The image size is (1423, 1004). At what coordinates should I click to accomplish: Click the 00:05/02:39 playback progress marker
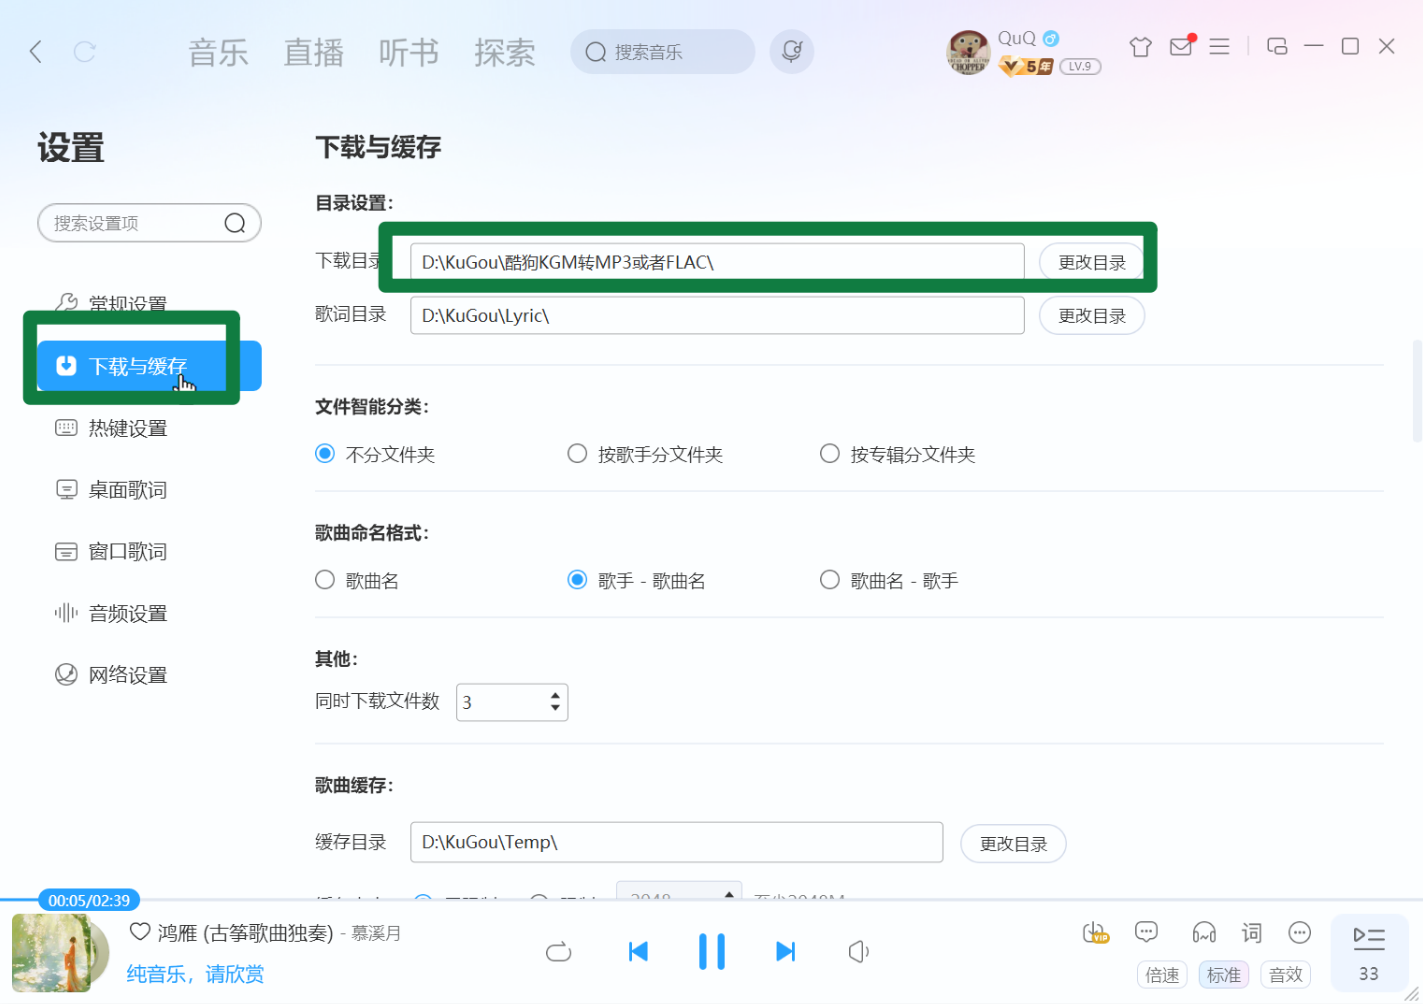pos(89,900)
